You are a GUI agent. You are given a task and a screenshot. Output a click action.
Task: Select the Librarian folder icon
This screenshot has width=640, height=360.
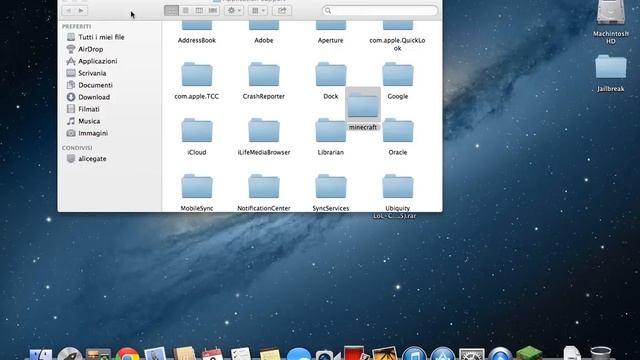click(x=331, y=131)
